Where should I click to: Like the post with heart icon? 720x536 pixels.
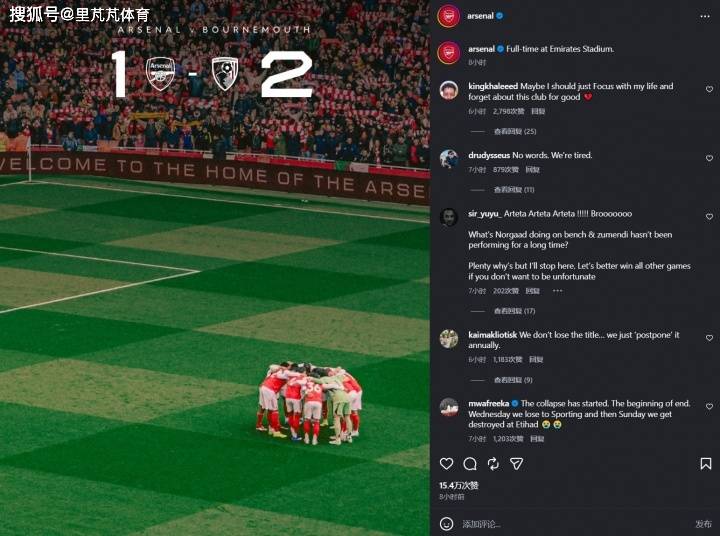point(446,464)
